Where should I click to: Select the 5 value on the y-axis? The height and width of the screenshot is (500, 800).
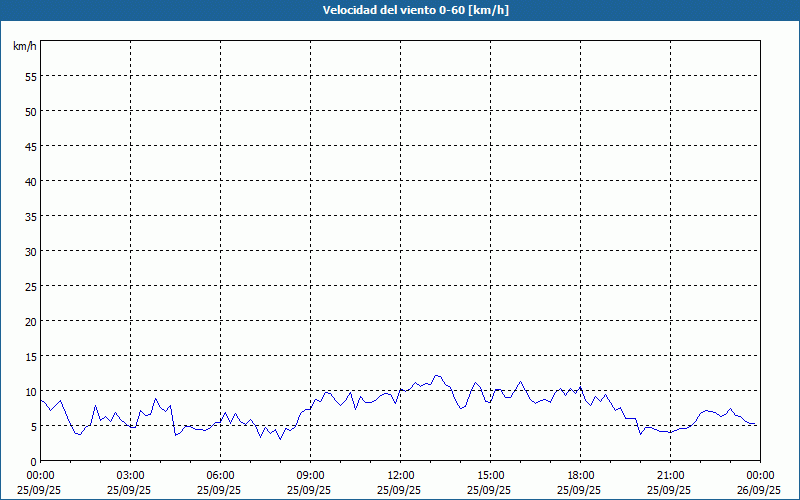33,426
